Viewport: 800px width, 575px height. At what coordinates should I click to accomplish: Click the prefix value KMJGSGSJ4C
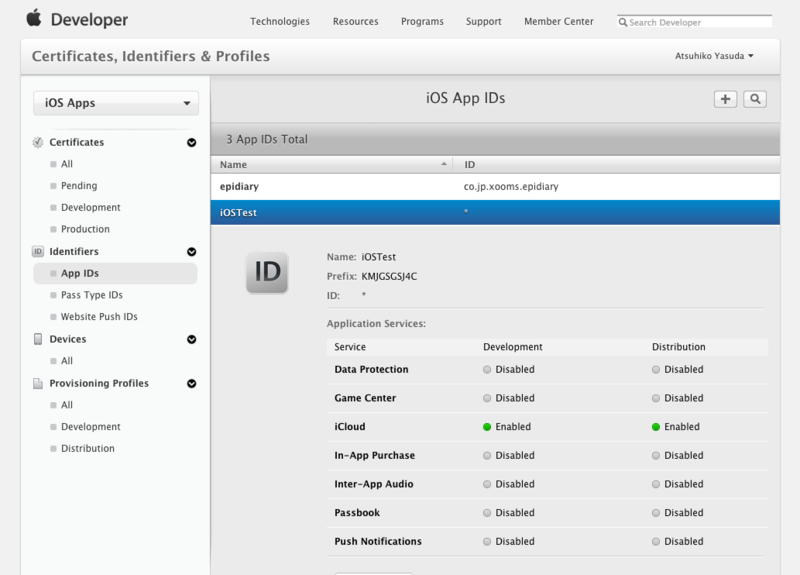[x=389, y=277]
